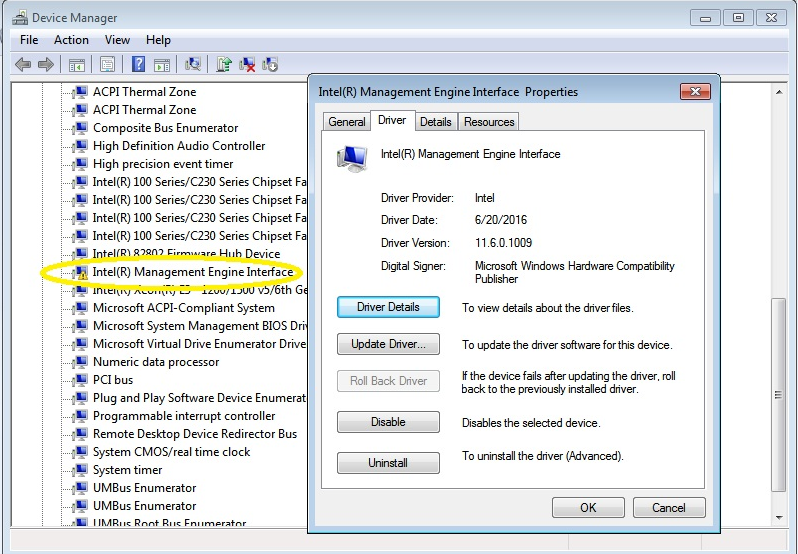Select High precision event timer in tree

(163, 164)
